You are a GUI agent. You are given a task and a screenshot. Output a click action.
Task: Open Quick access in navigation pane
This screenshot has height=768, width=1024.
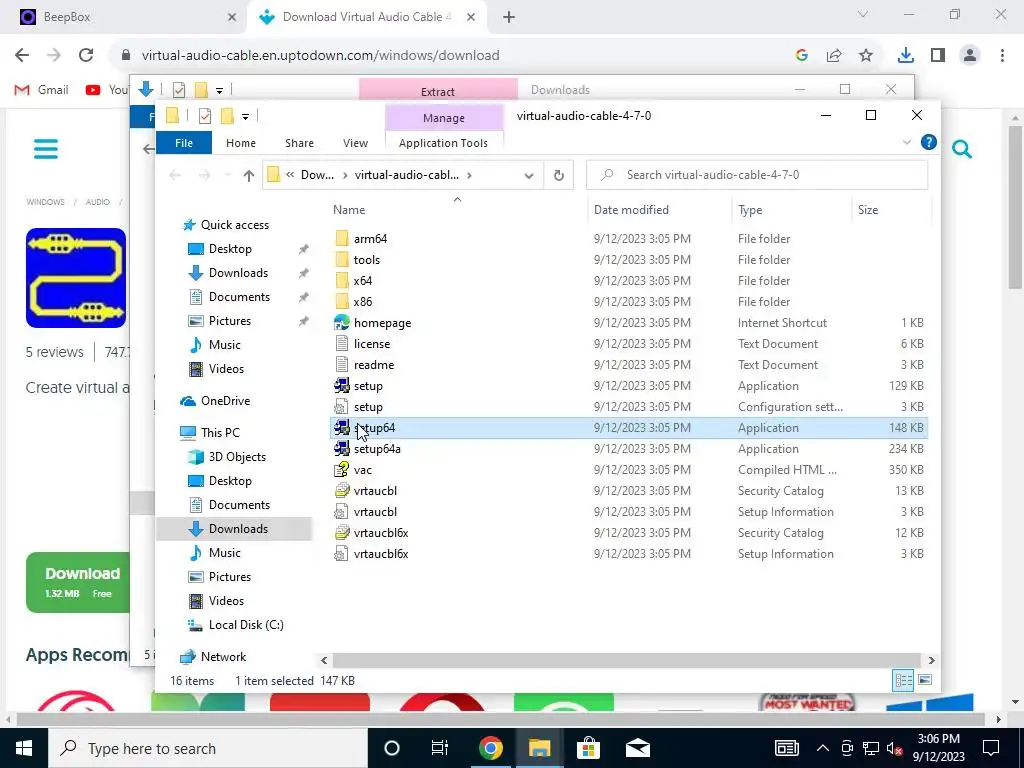[234, 225]
